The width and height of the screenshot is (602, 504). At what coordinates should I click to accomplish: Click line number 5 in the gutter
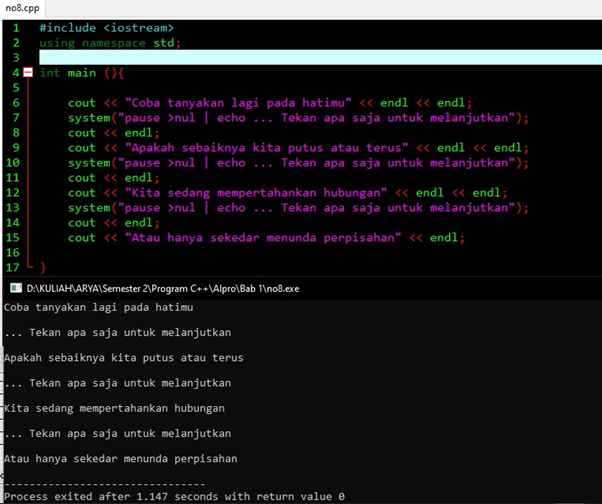click(16, 88)
